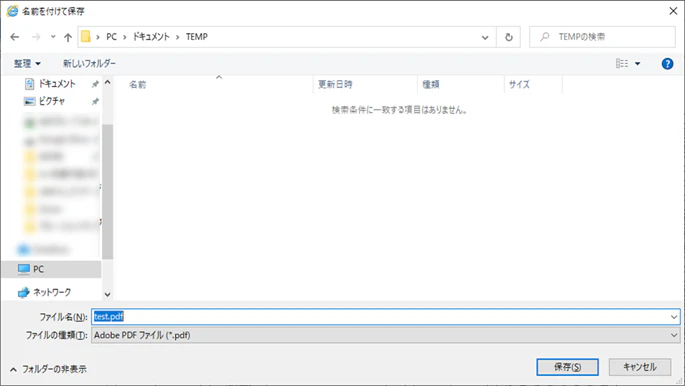Go up one folder level
685x386 pixels.
[x=68, y=38]
